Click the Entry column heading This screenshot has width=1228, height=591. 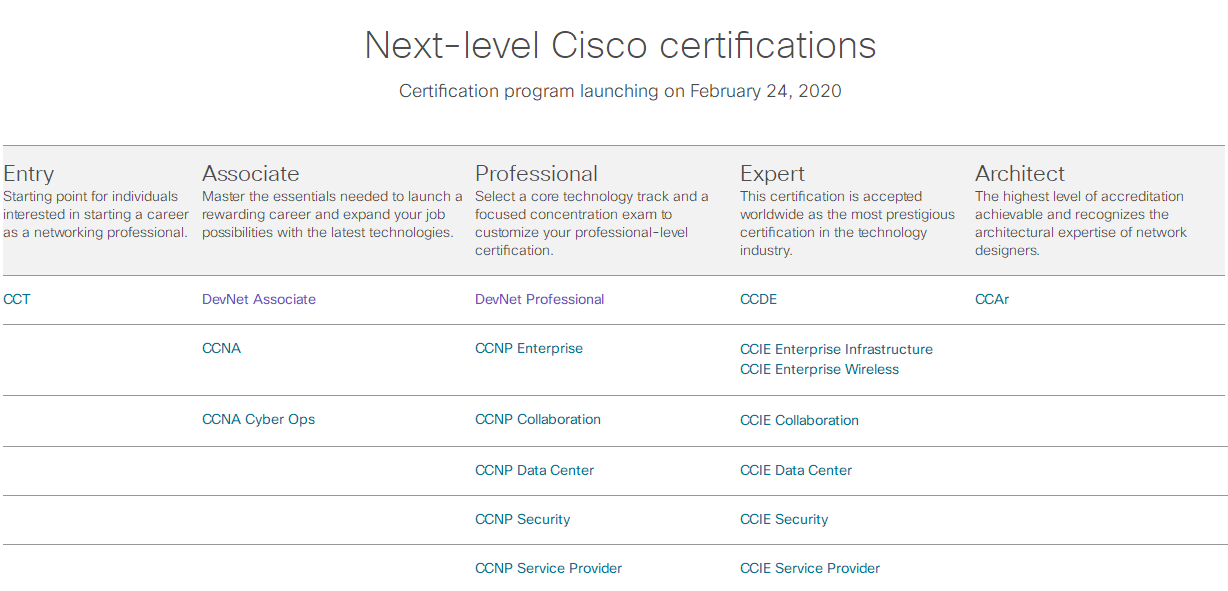(x=29, y=173)
